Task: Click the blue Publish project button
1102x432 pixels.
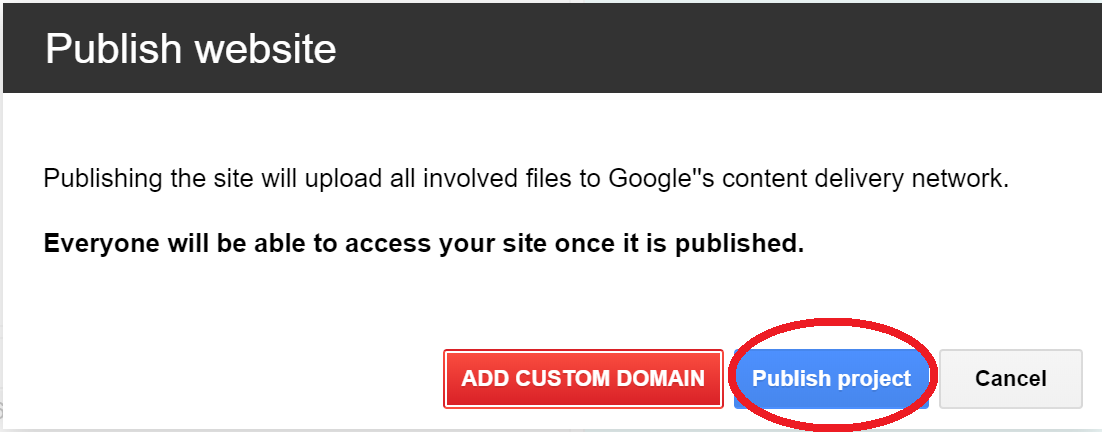Action: (x=831, y=379)
